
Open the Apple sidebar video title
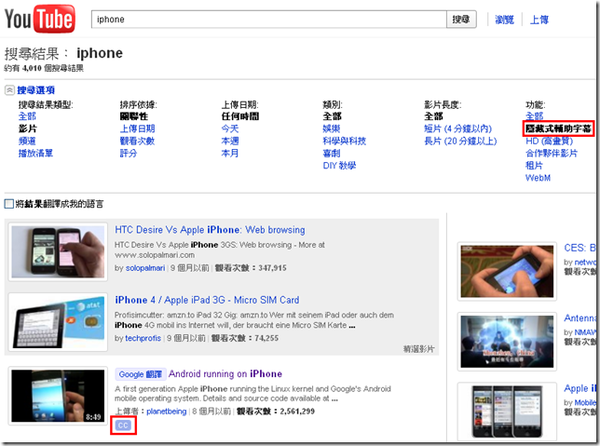click(x=580, y=388)
